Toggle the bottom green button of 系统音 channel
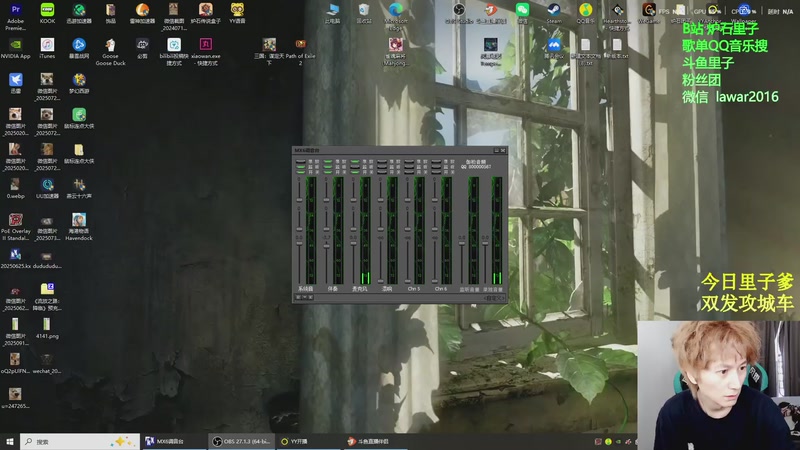The width and height of the screenshot is (800, 450). tap(301, 171)
